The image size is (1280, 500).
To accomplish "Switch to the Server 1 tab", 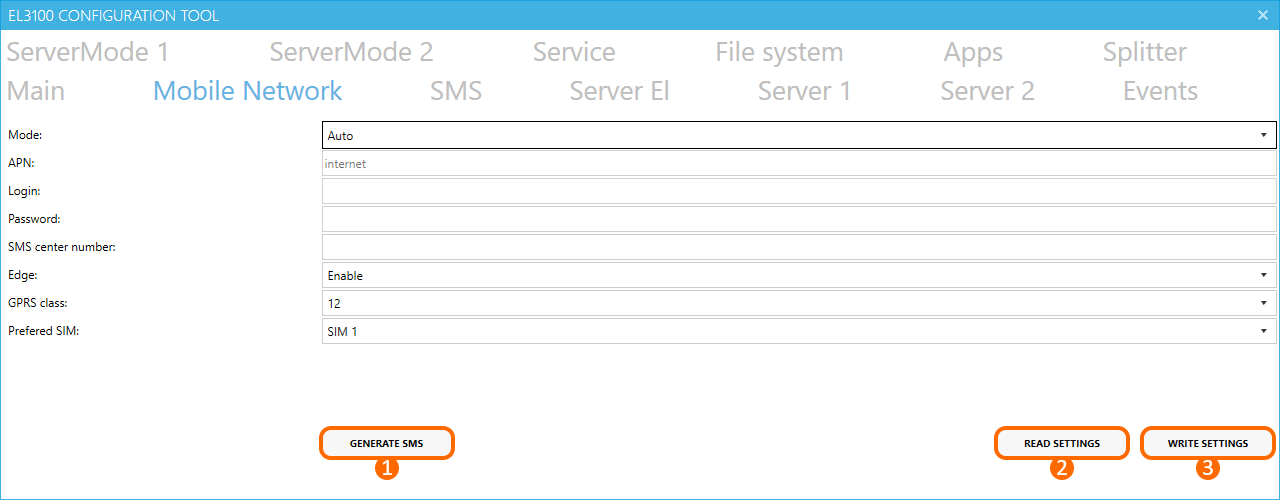I will point(804,91).
